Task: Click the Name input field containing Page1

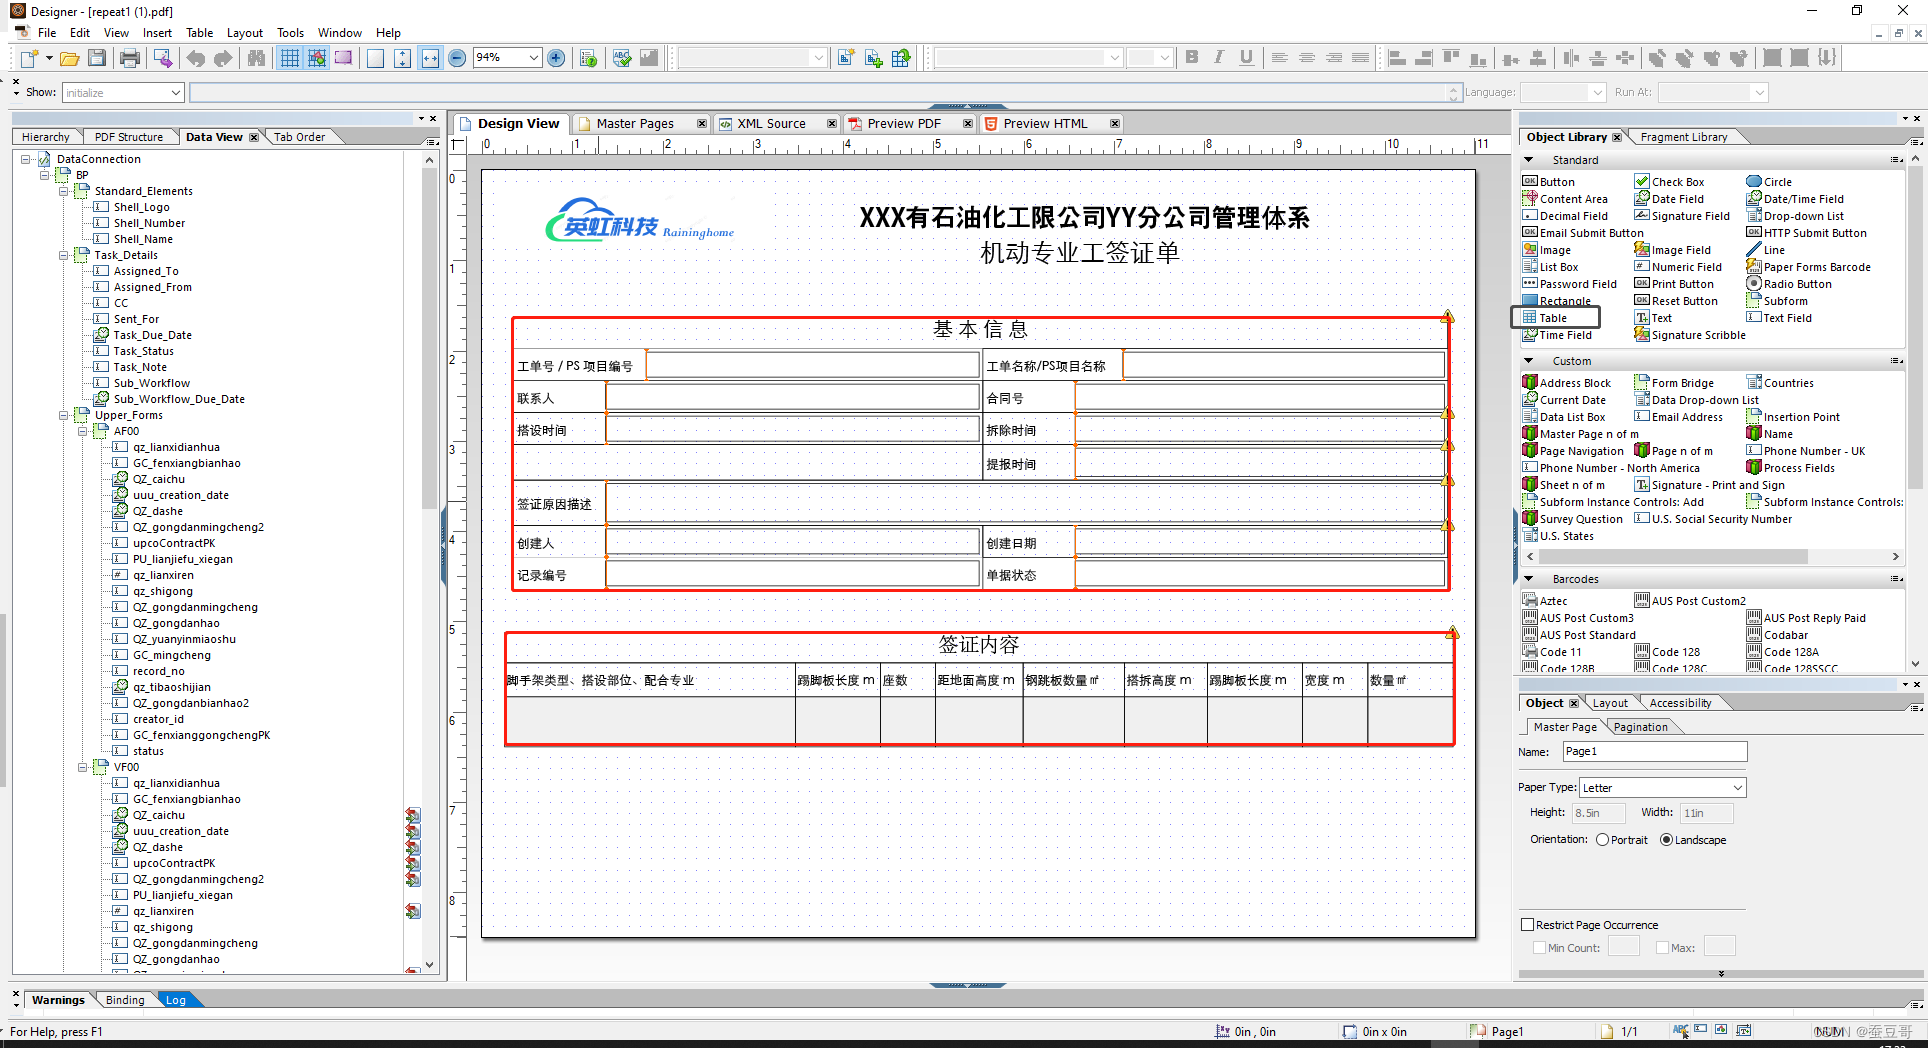Action: pos(1653,752)
